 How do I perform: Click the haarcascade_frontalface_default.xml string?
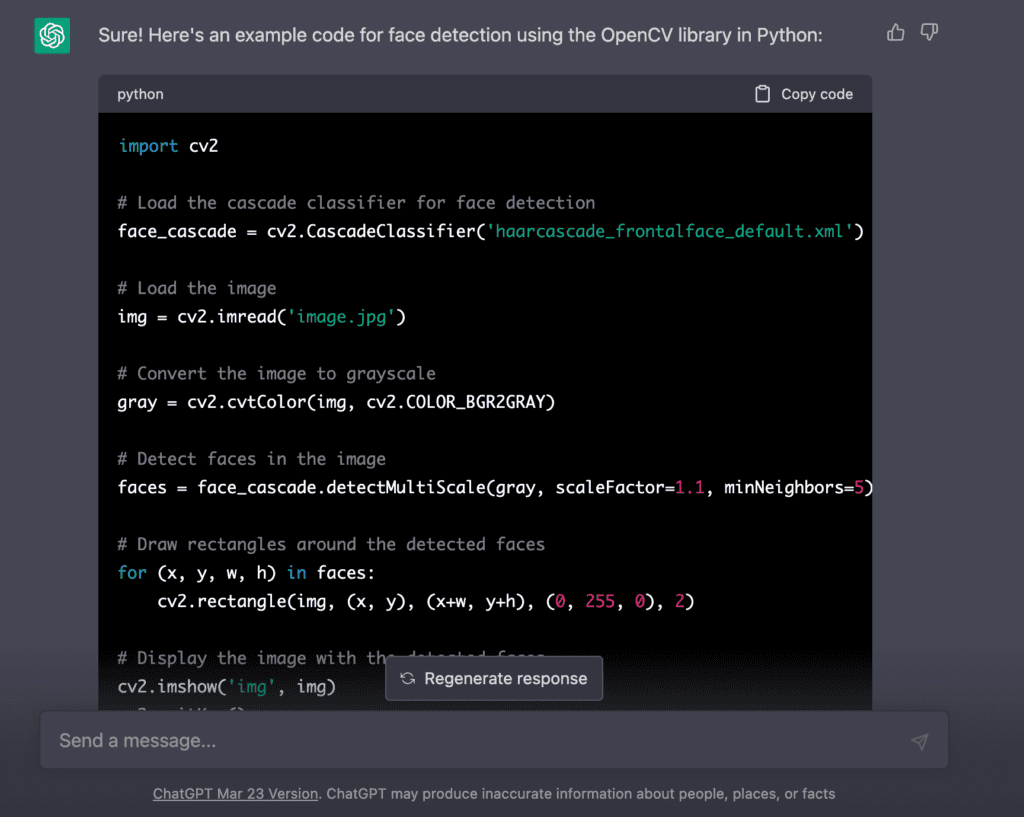tap(670, 231)
